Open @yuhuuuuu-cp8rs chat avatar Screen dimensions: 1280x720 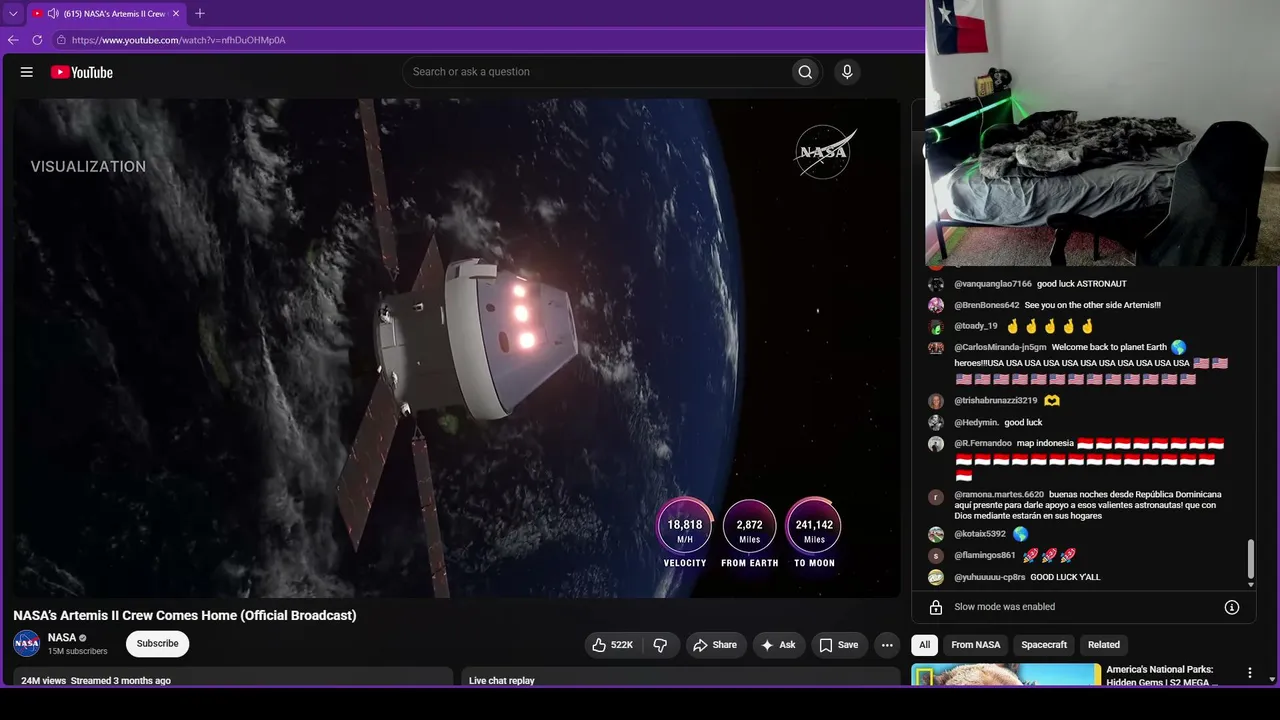click(x=936, y=577)
